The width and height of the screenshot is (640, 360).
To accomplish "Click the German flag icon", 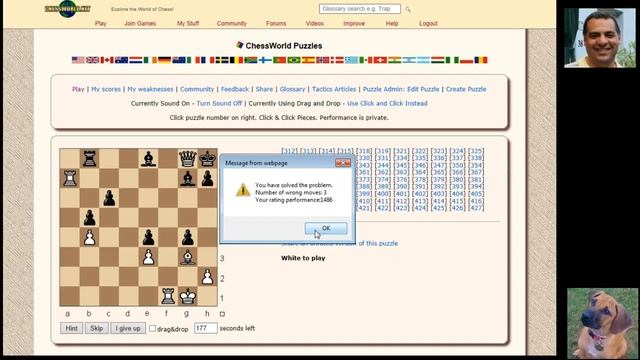I will pyautogui.click(x=164, y=60).
